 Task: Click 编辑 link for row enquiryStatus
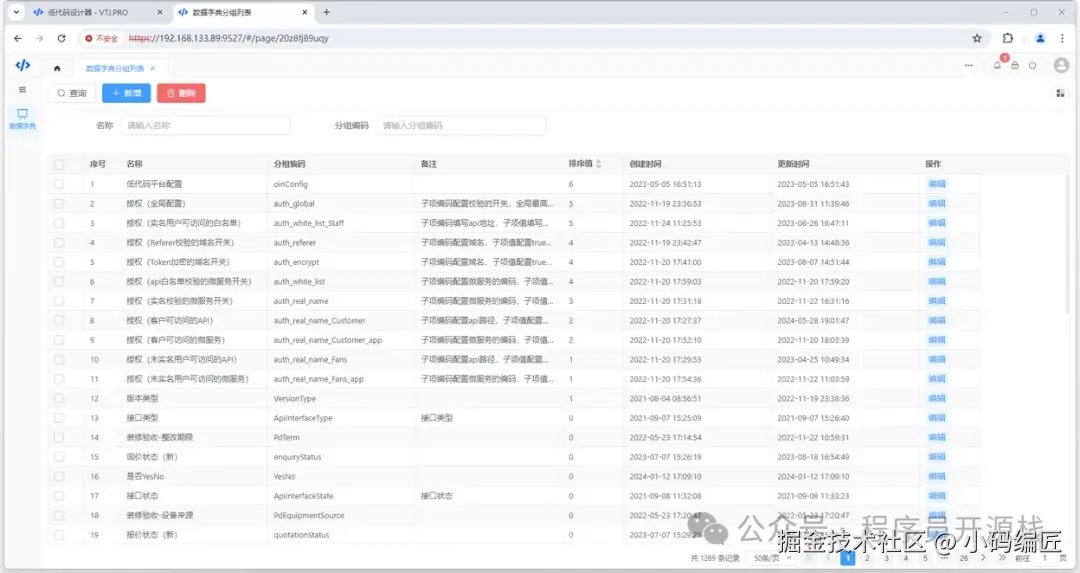tap(937, 457)
